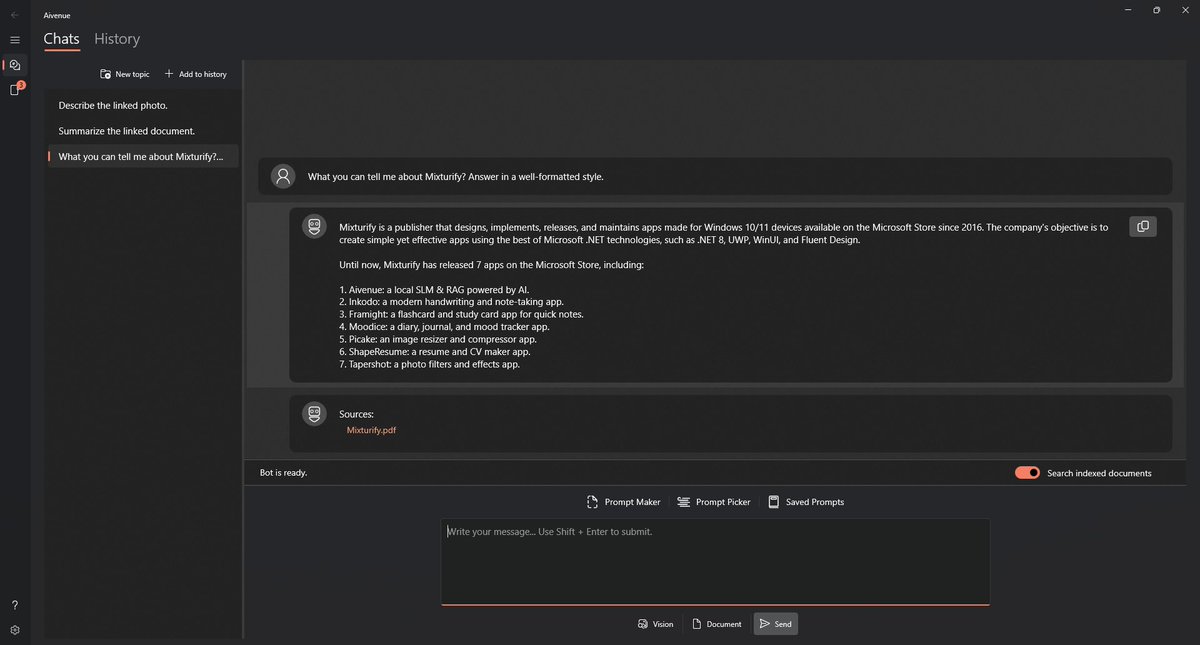Click the Send button
This screenshot has width=1200, height=645.
click(776, 624)
